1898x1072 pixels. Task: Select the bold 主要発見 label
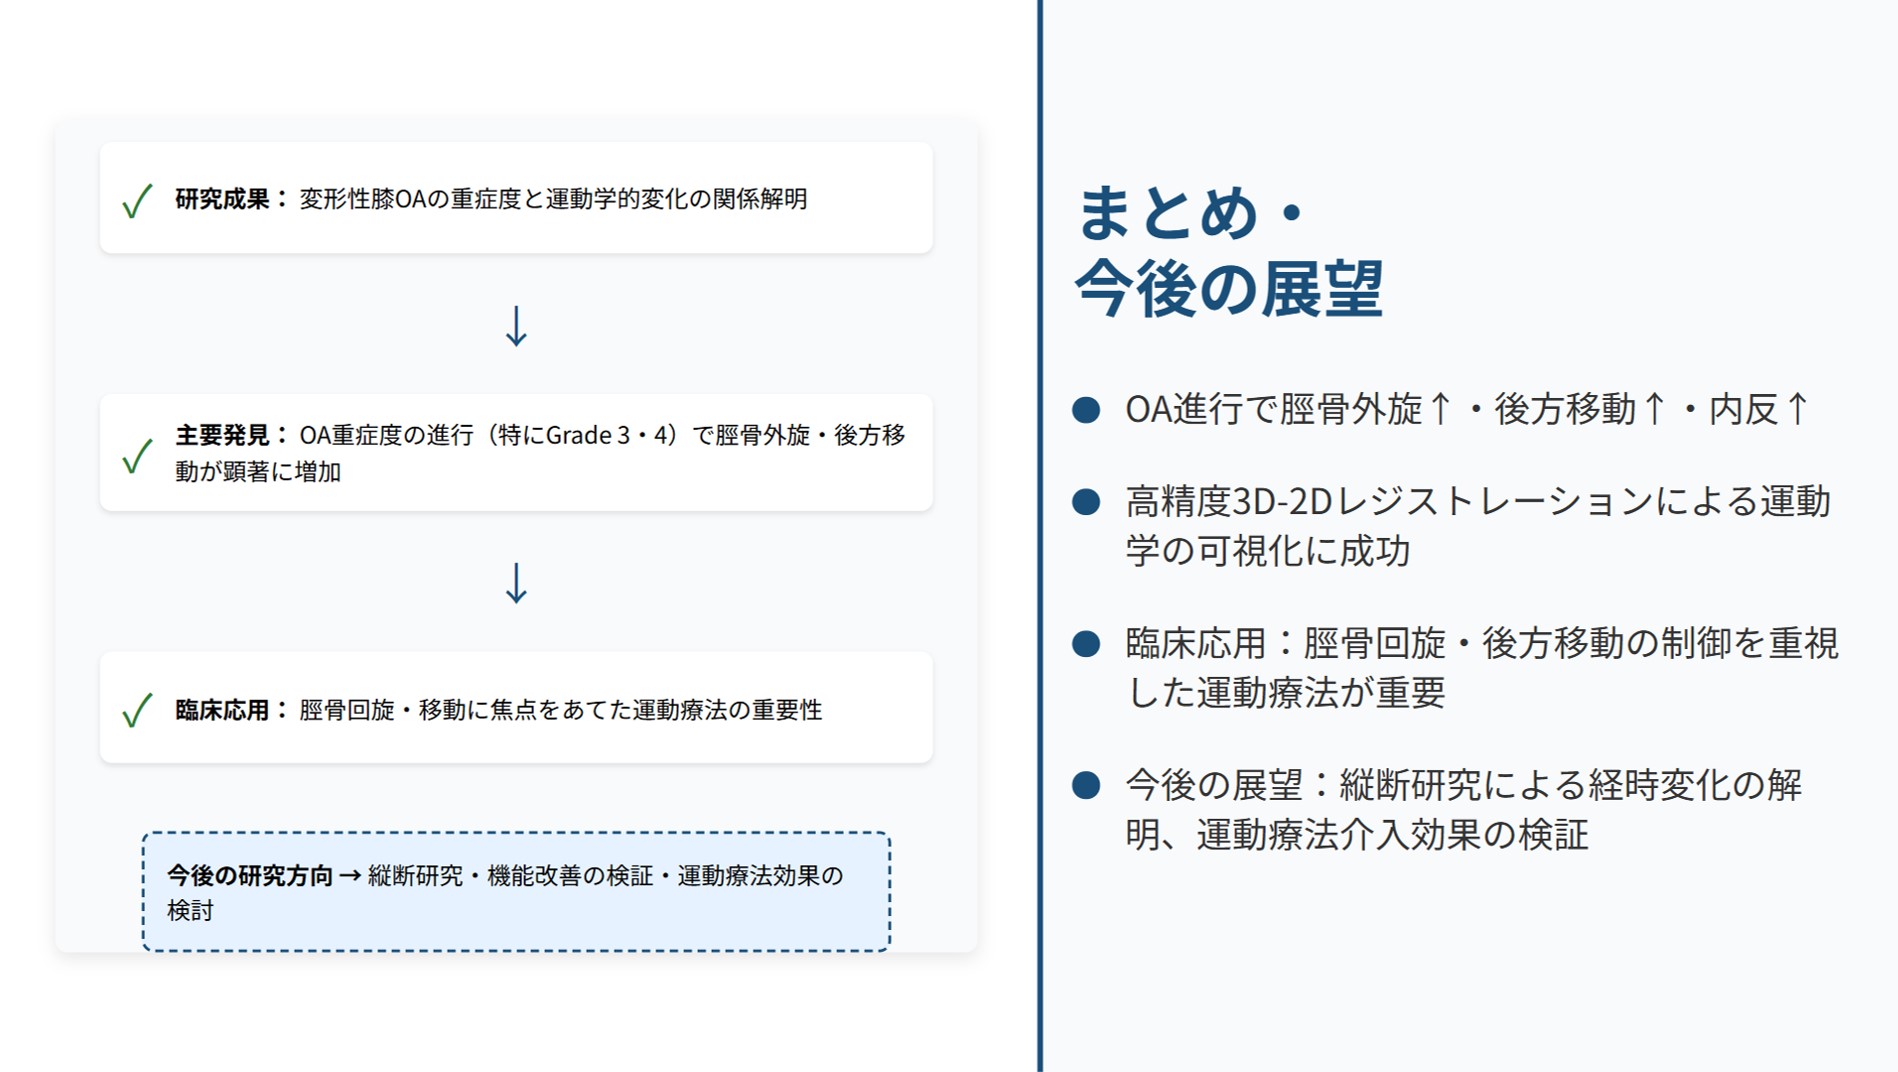222,435
